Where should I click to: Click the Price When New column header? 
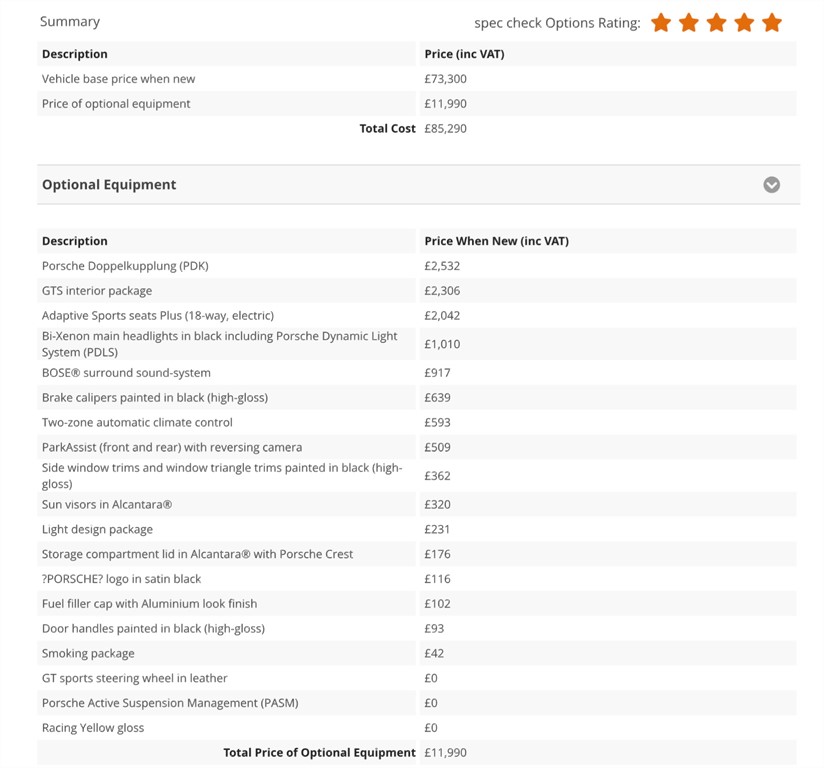[496, 241]
